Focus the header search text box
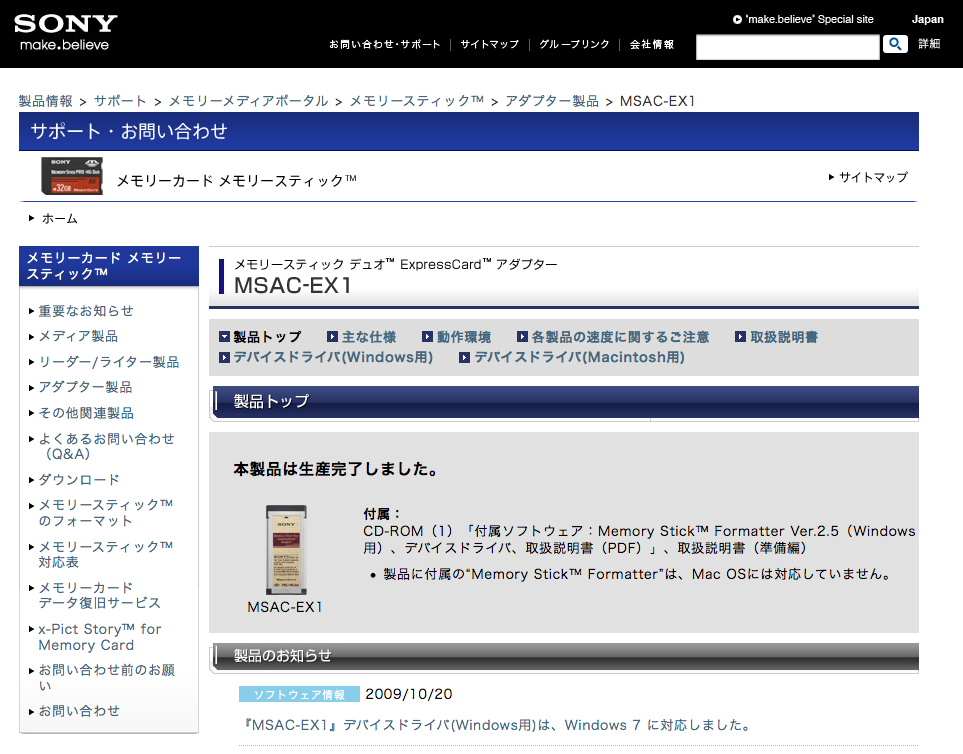The height and width of the screenshot is (754, 963). pyautogui.click(x=787, y=47)
